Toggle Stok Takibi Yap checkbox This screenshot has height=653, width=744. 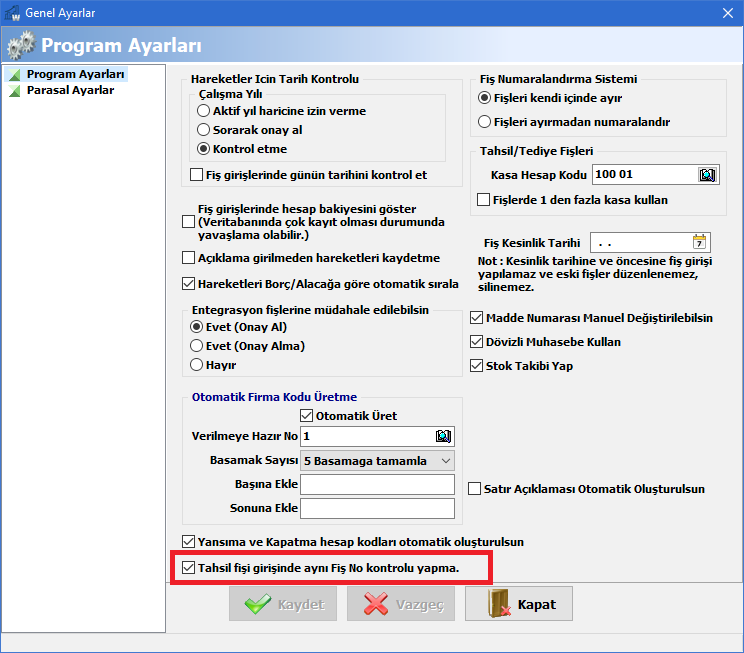(x=476, y=366)
